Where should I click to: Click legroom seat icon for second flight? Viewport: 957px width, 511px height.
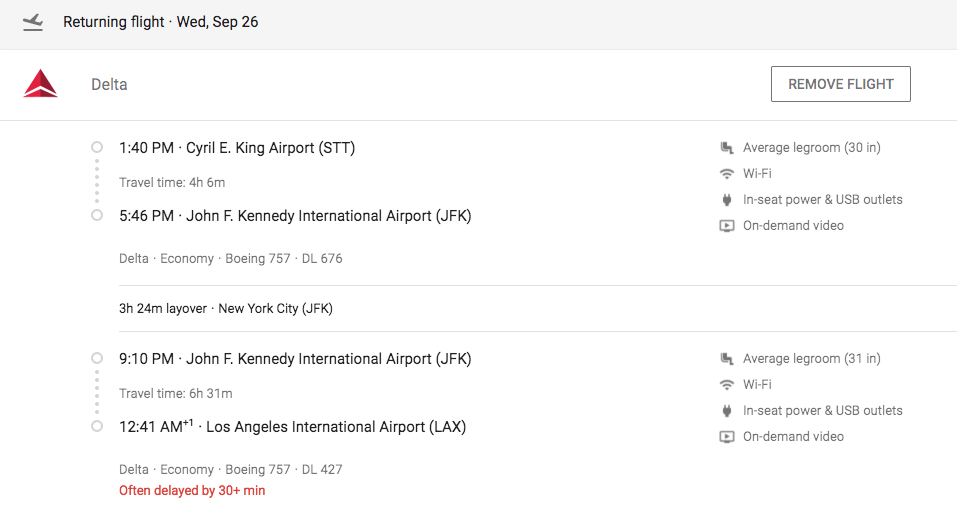click(727, 359)
